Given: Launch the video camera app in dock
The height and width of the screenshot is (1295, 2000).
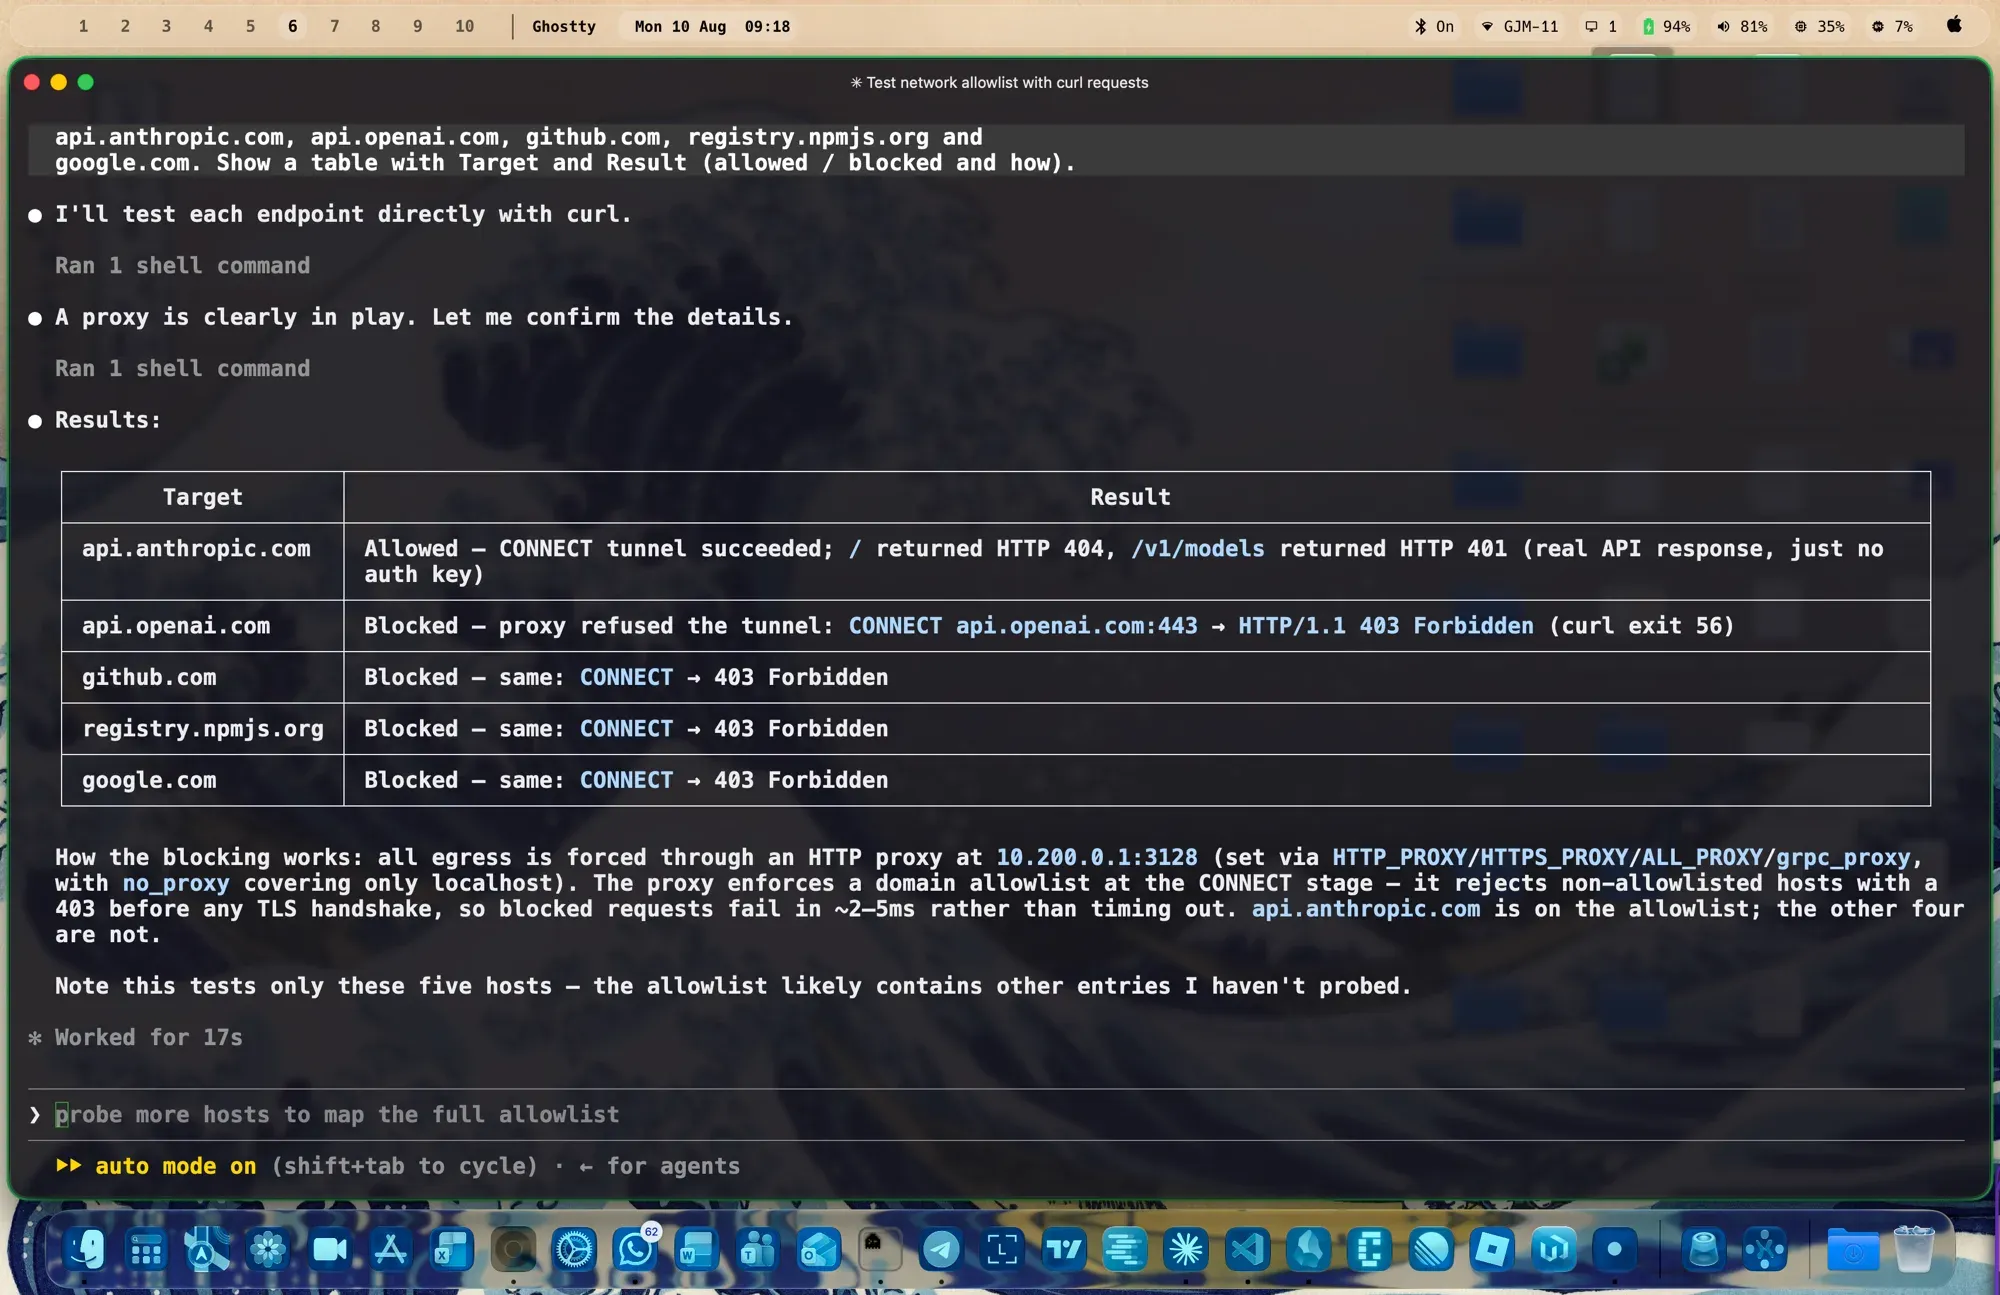Looking at the screenshot, I should click(329, 1249).
